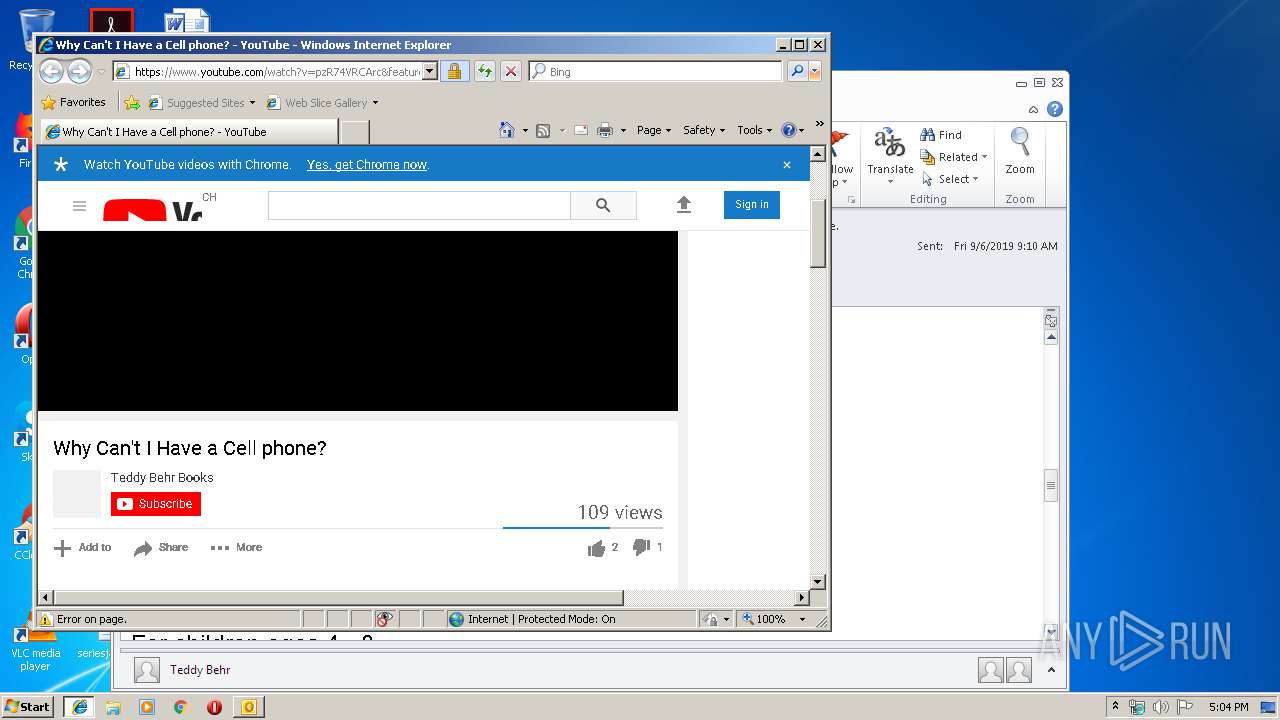This screenshot has height=720, width=1280.
Task: Open the Tools menu
Action: [x=755, y=130]
